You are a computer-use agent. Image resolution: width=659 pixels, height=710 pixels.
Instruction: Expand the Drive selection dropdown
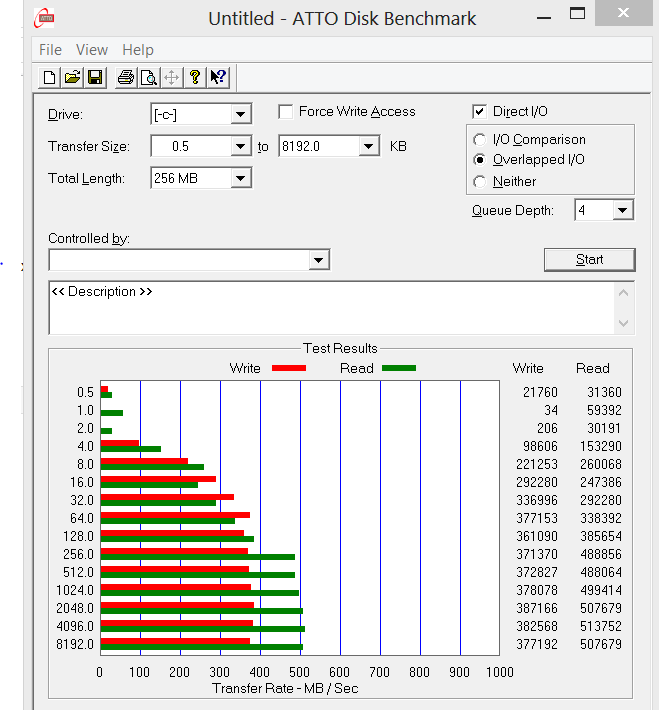click(241, 115)
